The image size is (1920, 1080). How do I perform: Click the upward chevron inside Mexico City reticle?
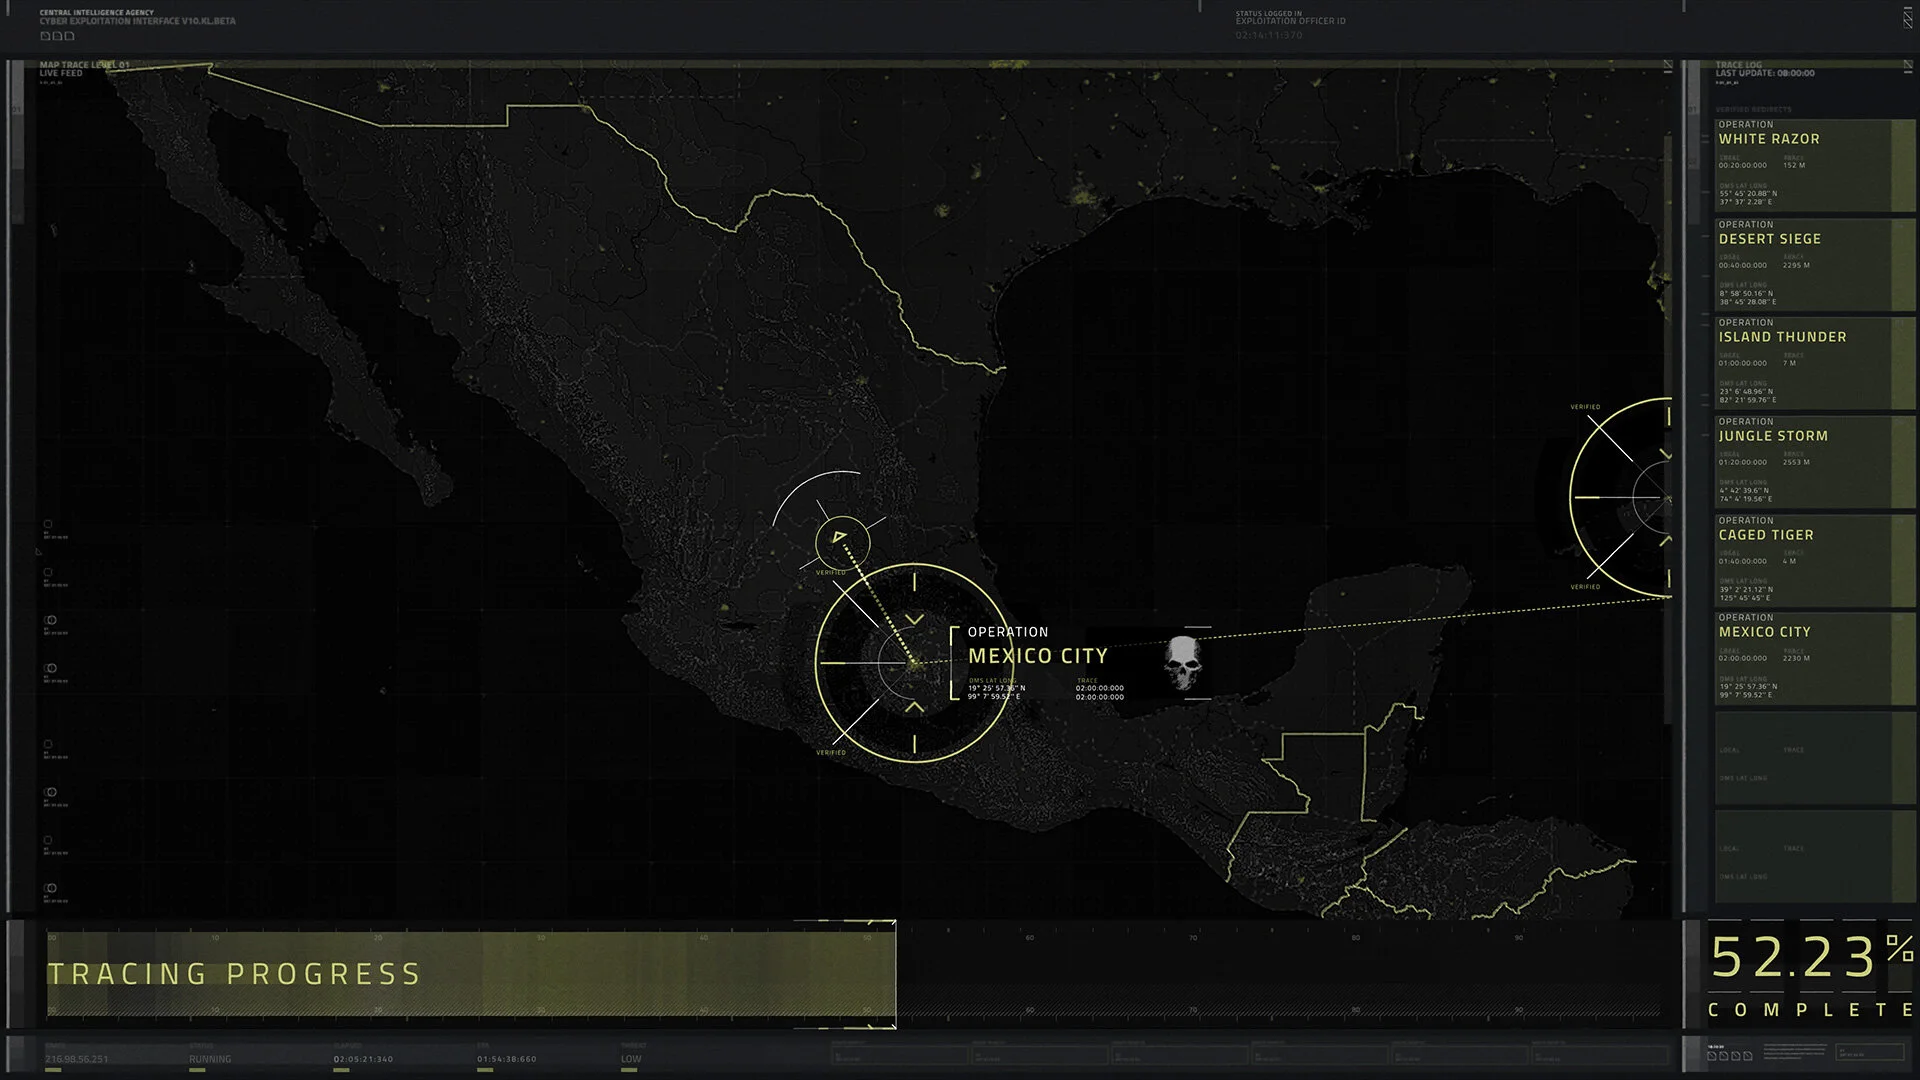(x=914, y=707)
